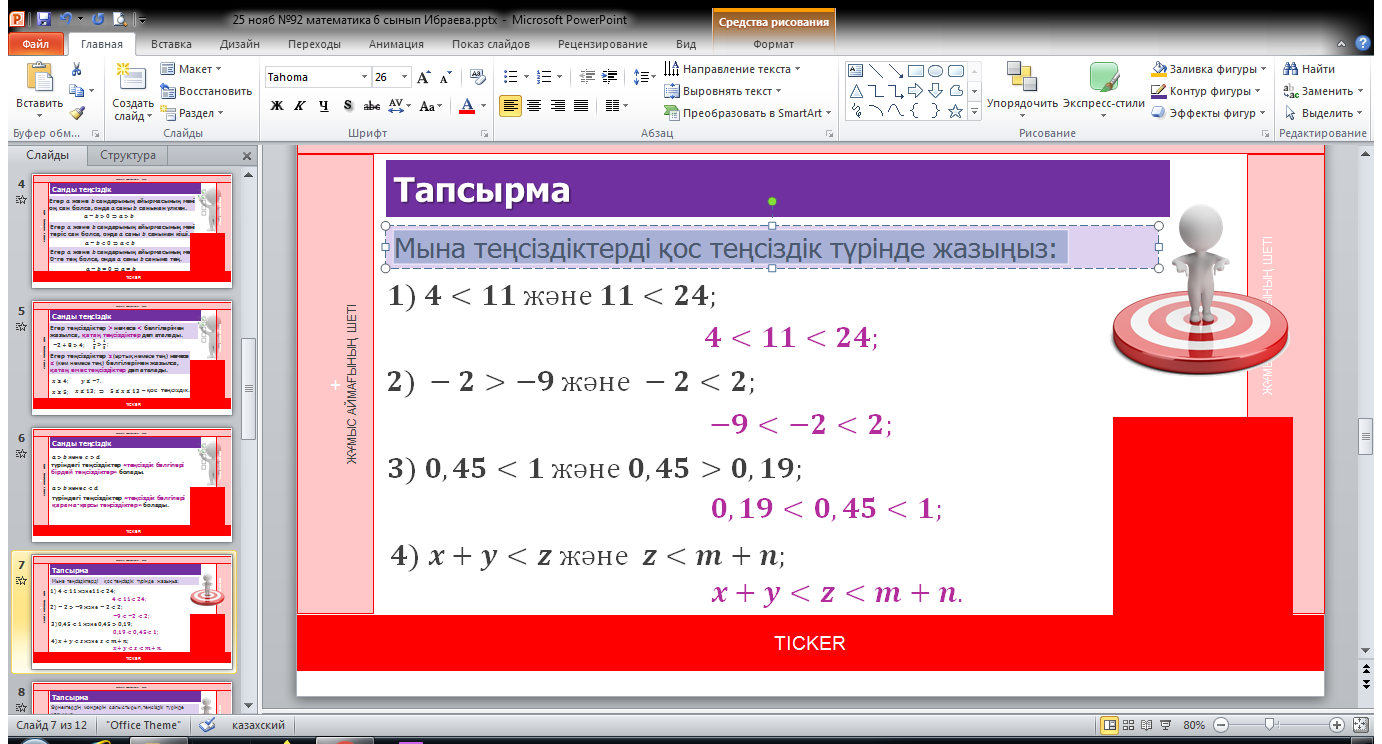1382x744 pixels.
Task: Switch to the Вставка ribbon tab
Action: click(171, 44)
